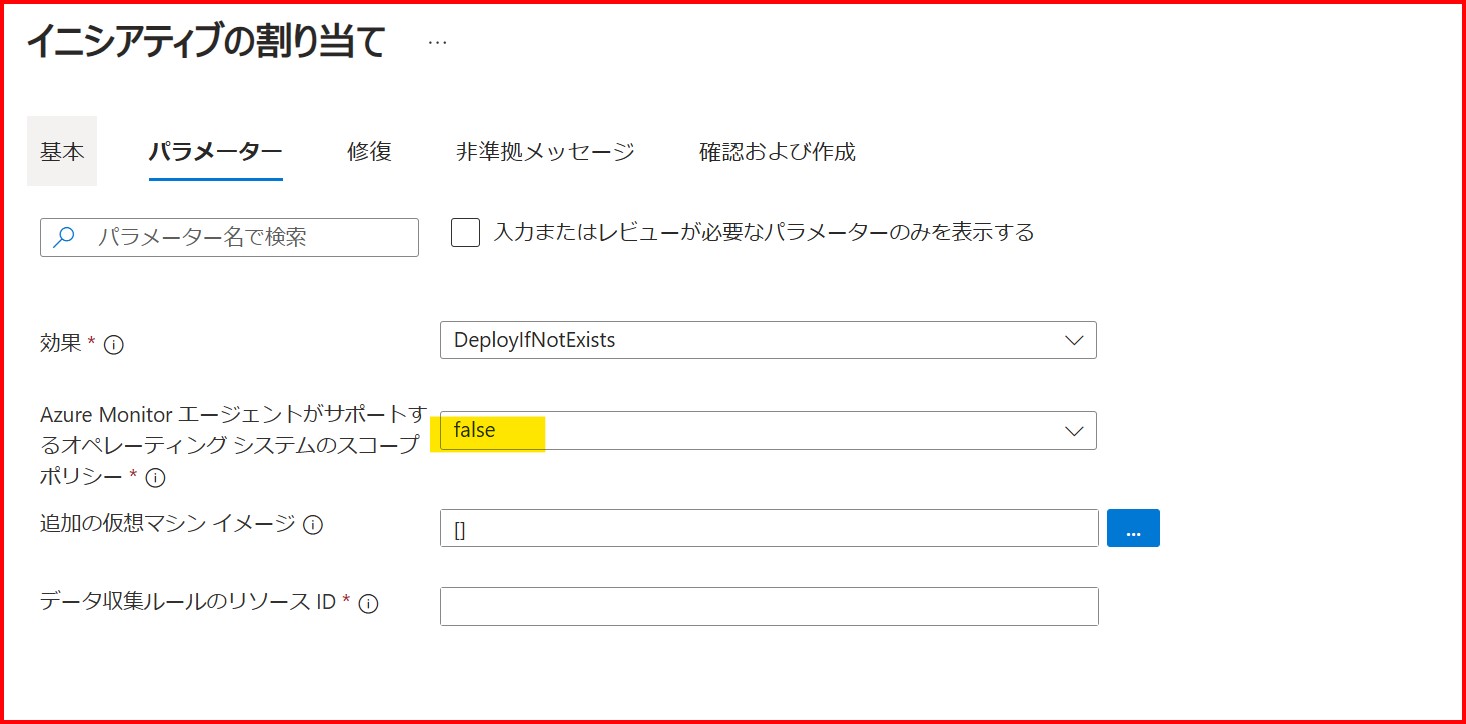The width and height of the screenshot is (1466, 724).
Task: Click the イニシアティブの割り当て page title
Action: (x=206, y=42)
